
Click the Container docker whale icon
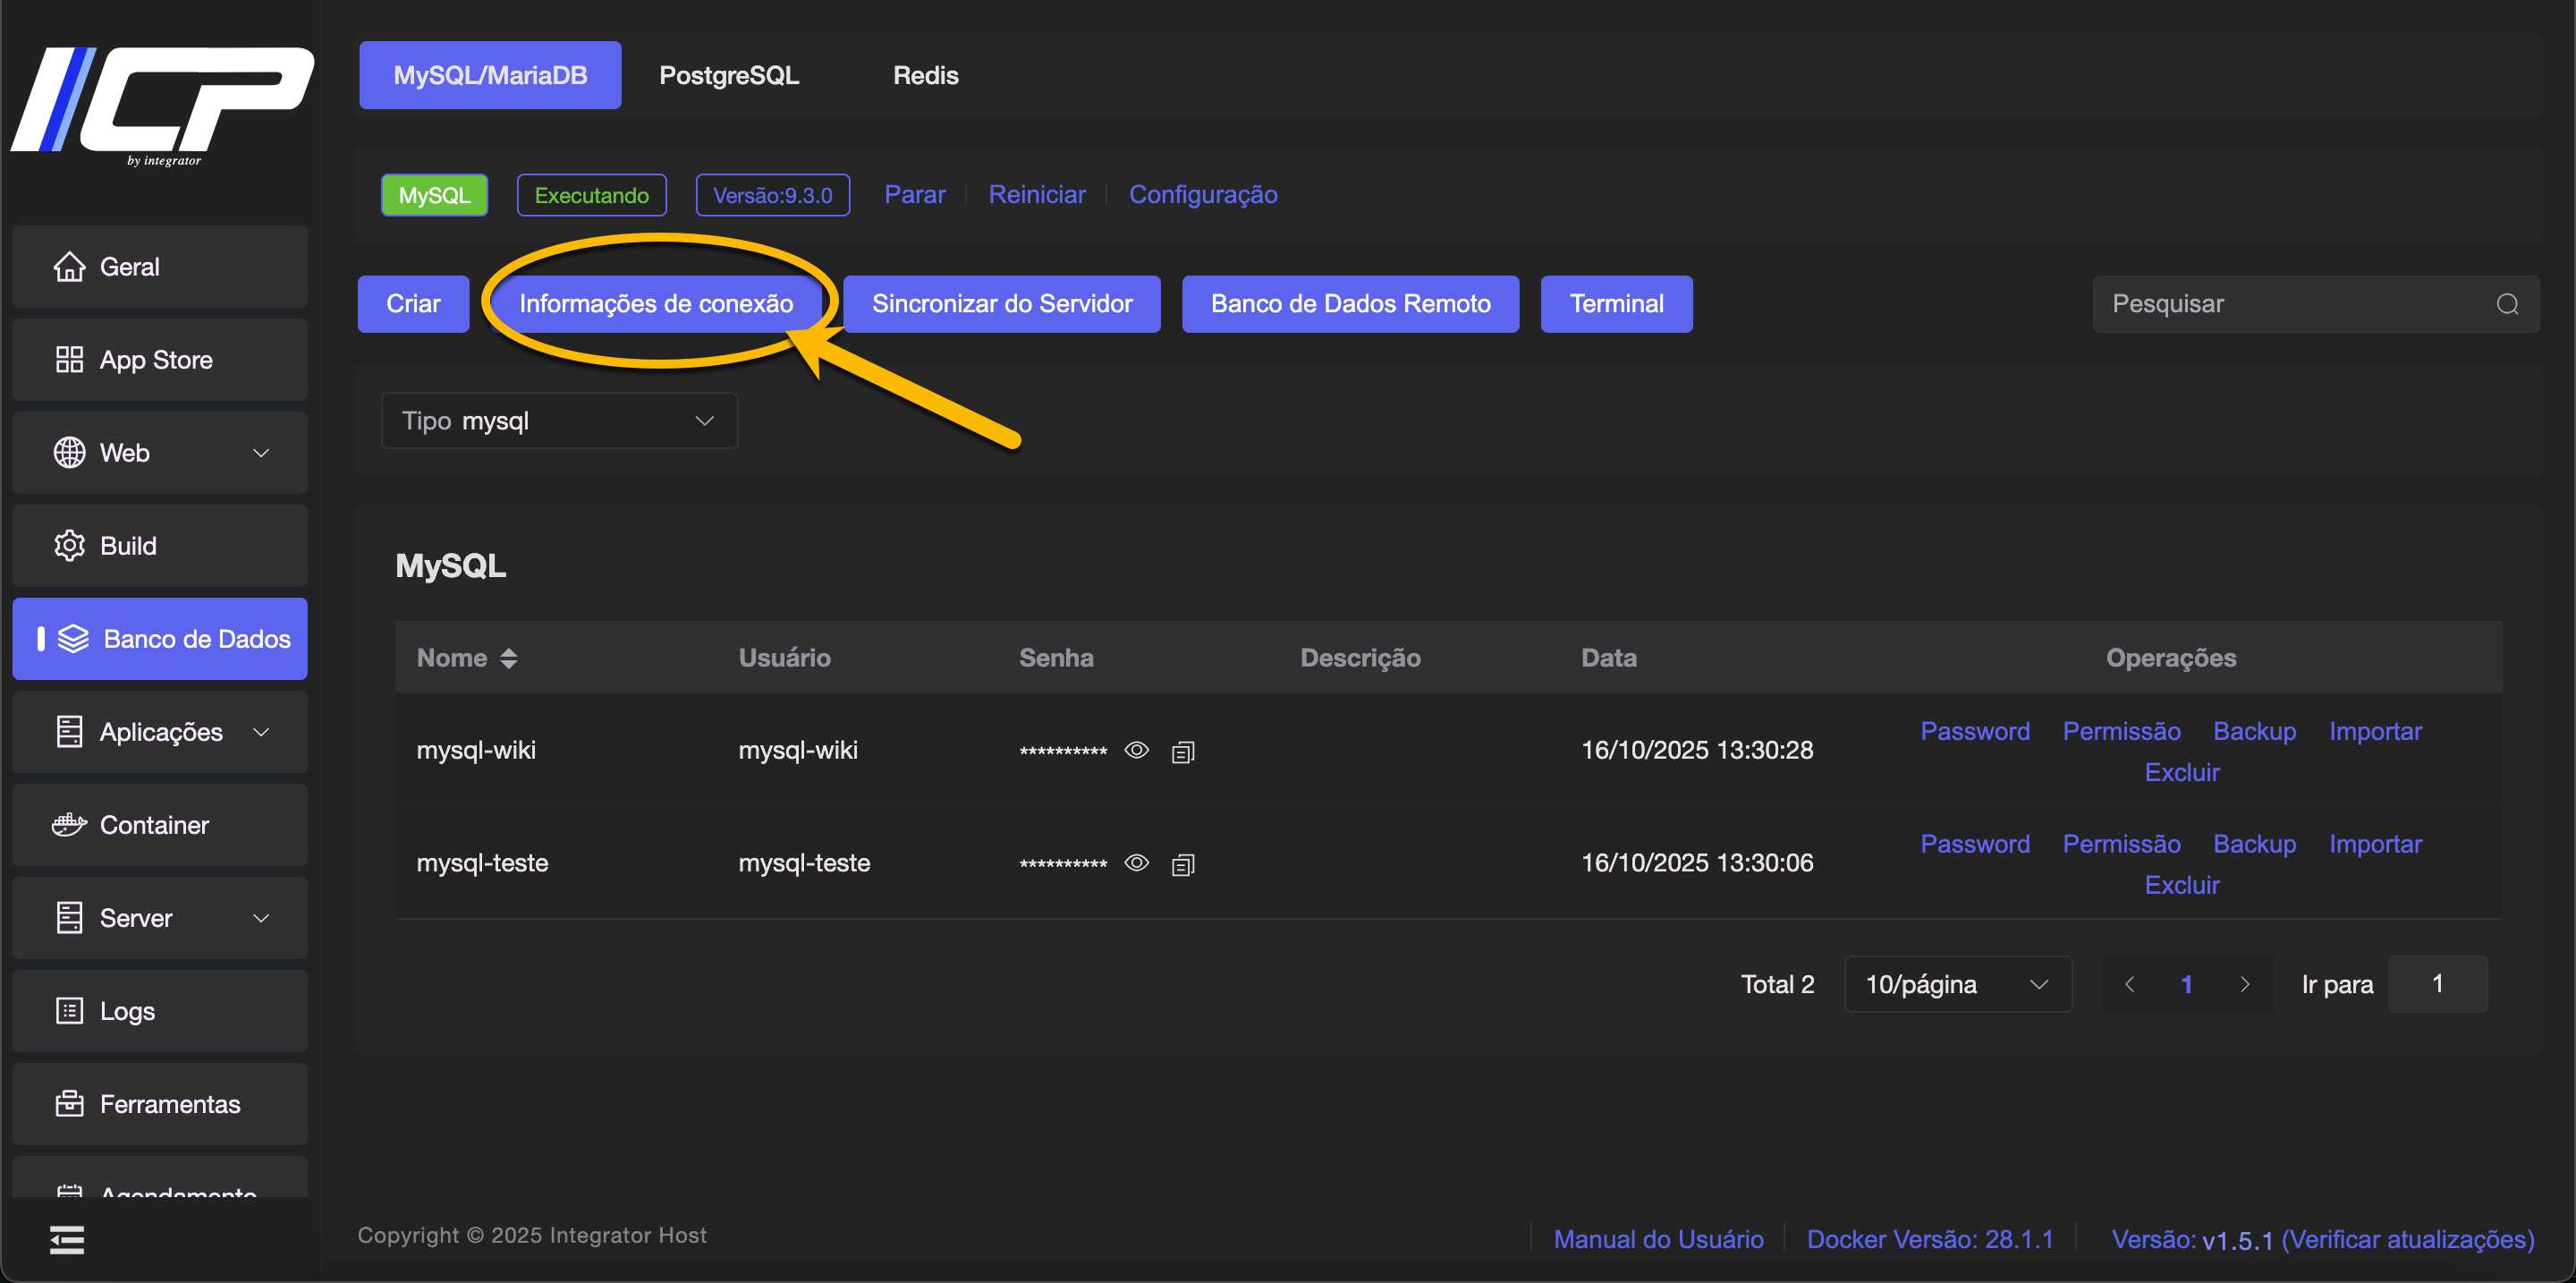(69, 825)
